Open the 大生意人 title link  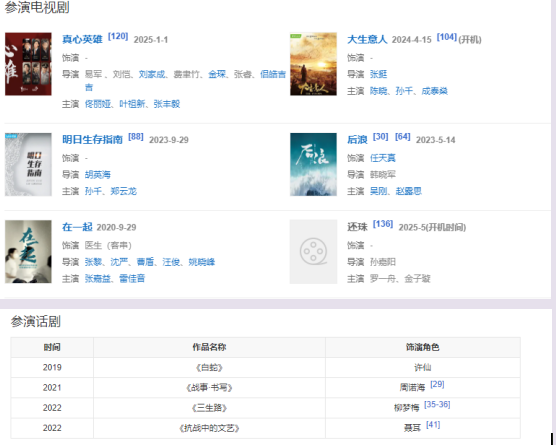point(367,39)
